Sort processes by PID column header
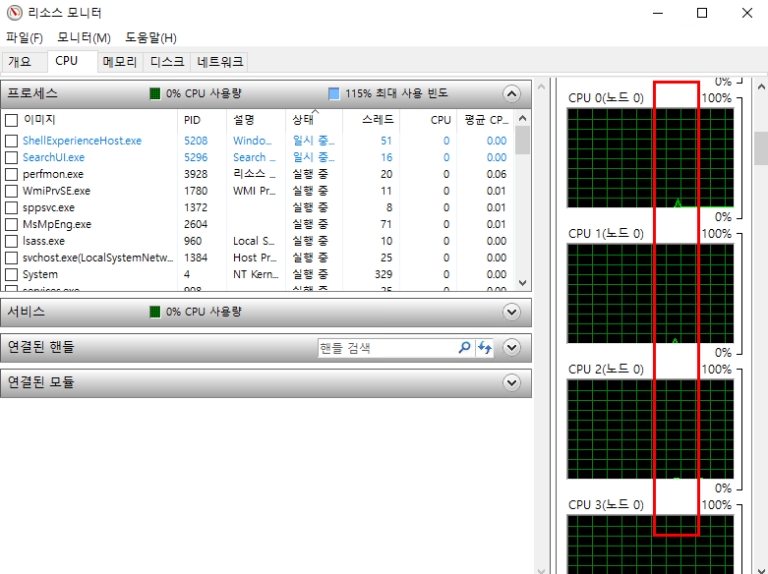Screen dimensions: 768x574 (x=192, y=120)
